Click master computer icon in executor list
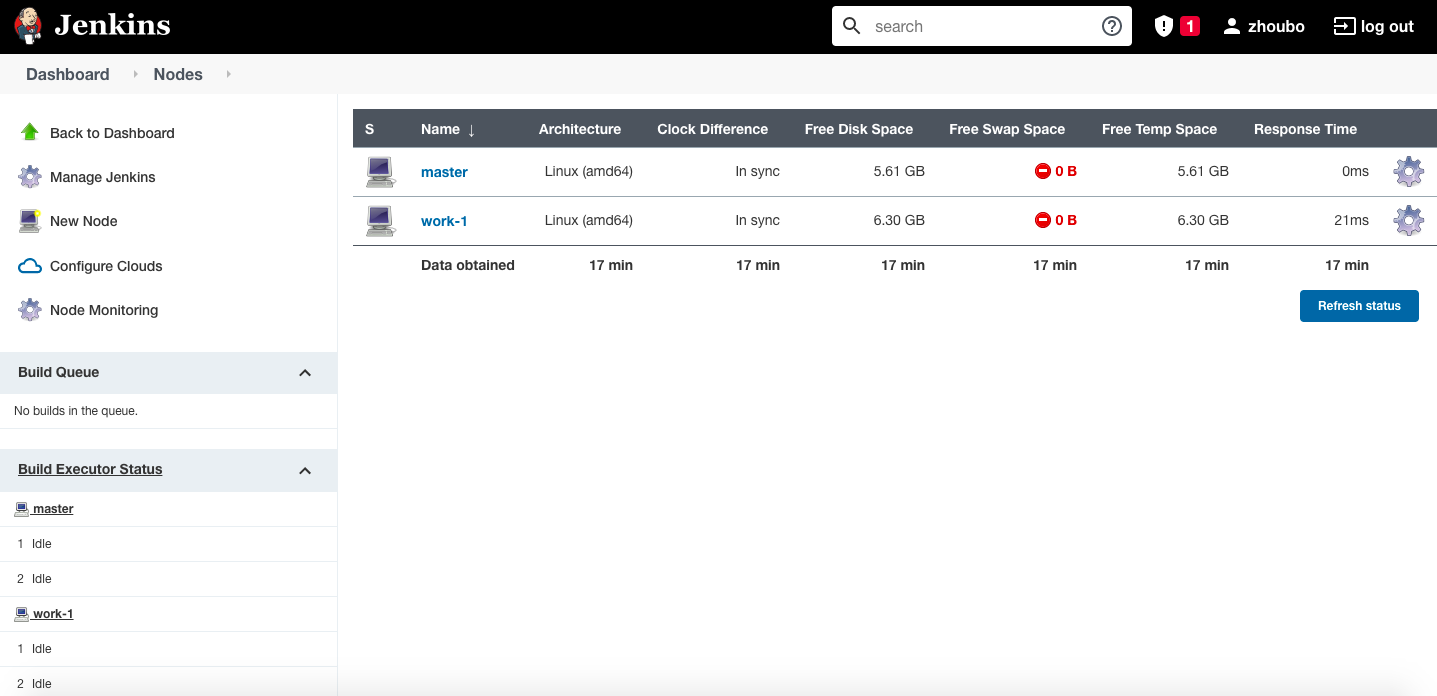 22,509
